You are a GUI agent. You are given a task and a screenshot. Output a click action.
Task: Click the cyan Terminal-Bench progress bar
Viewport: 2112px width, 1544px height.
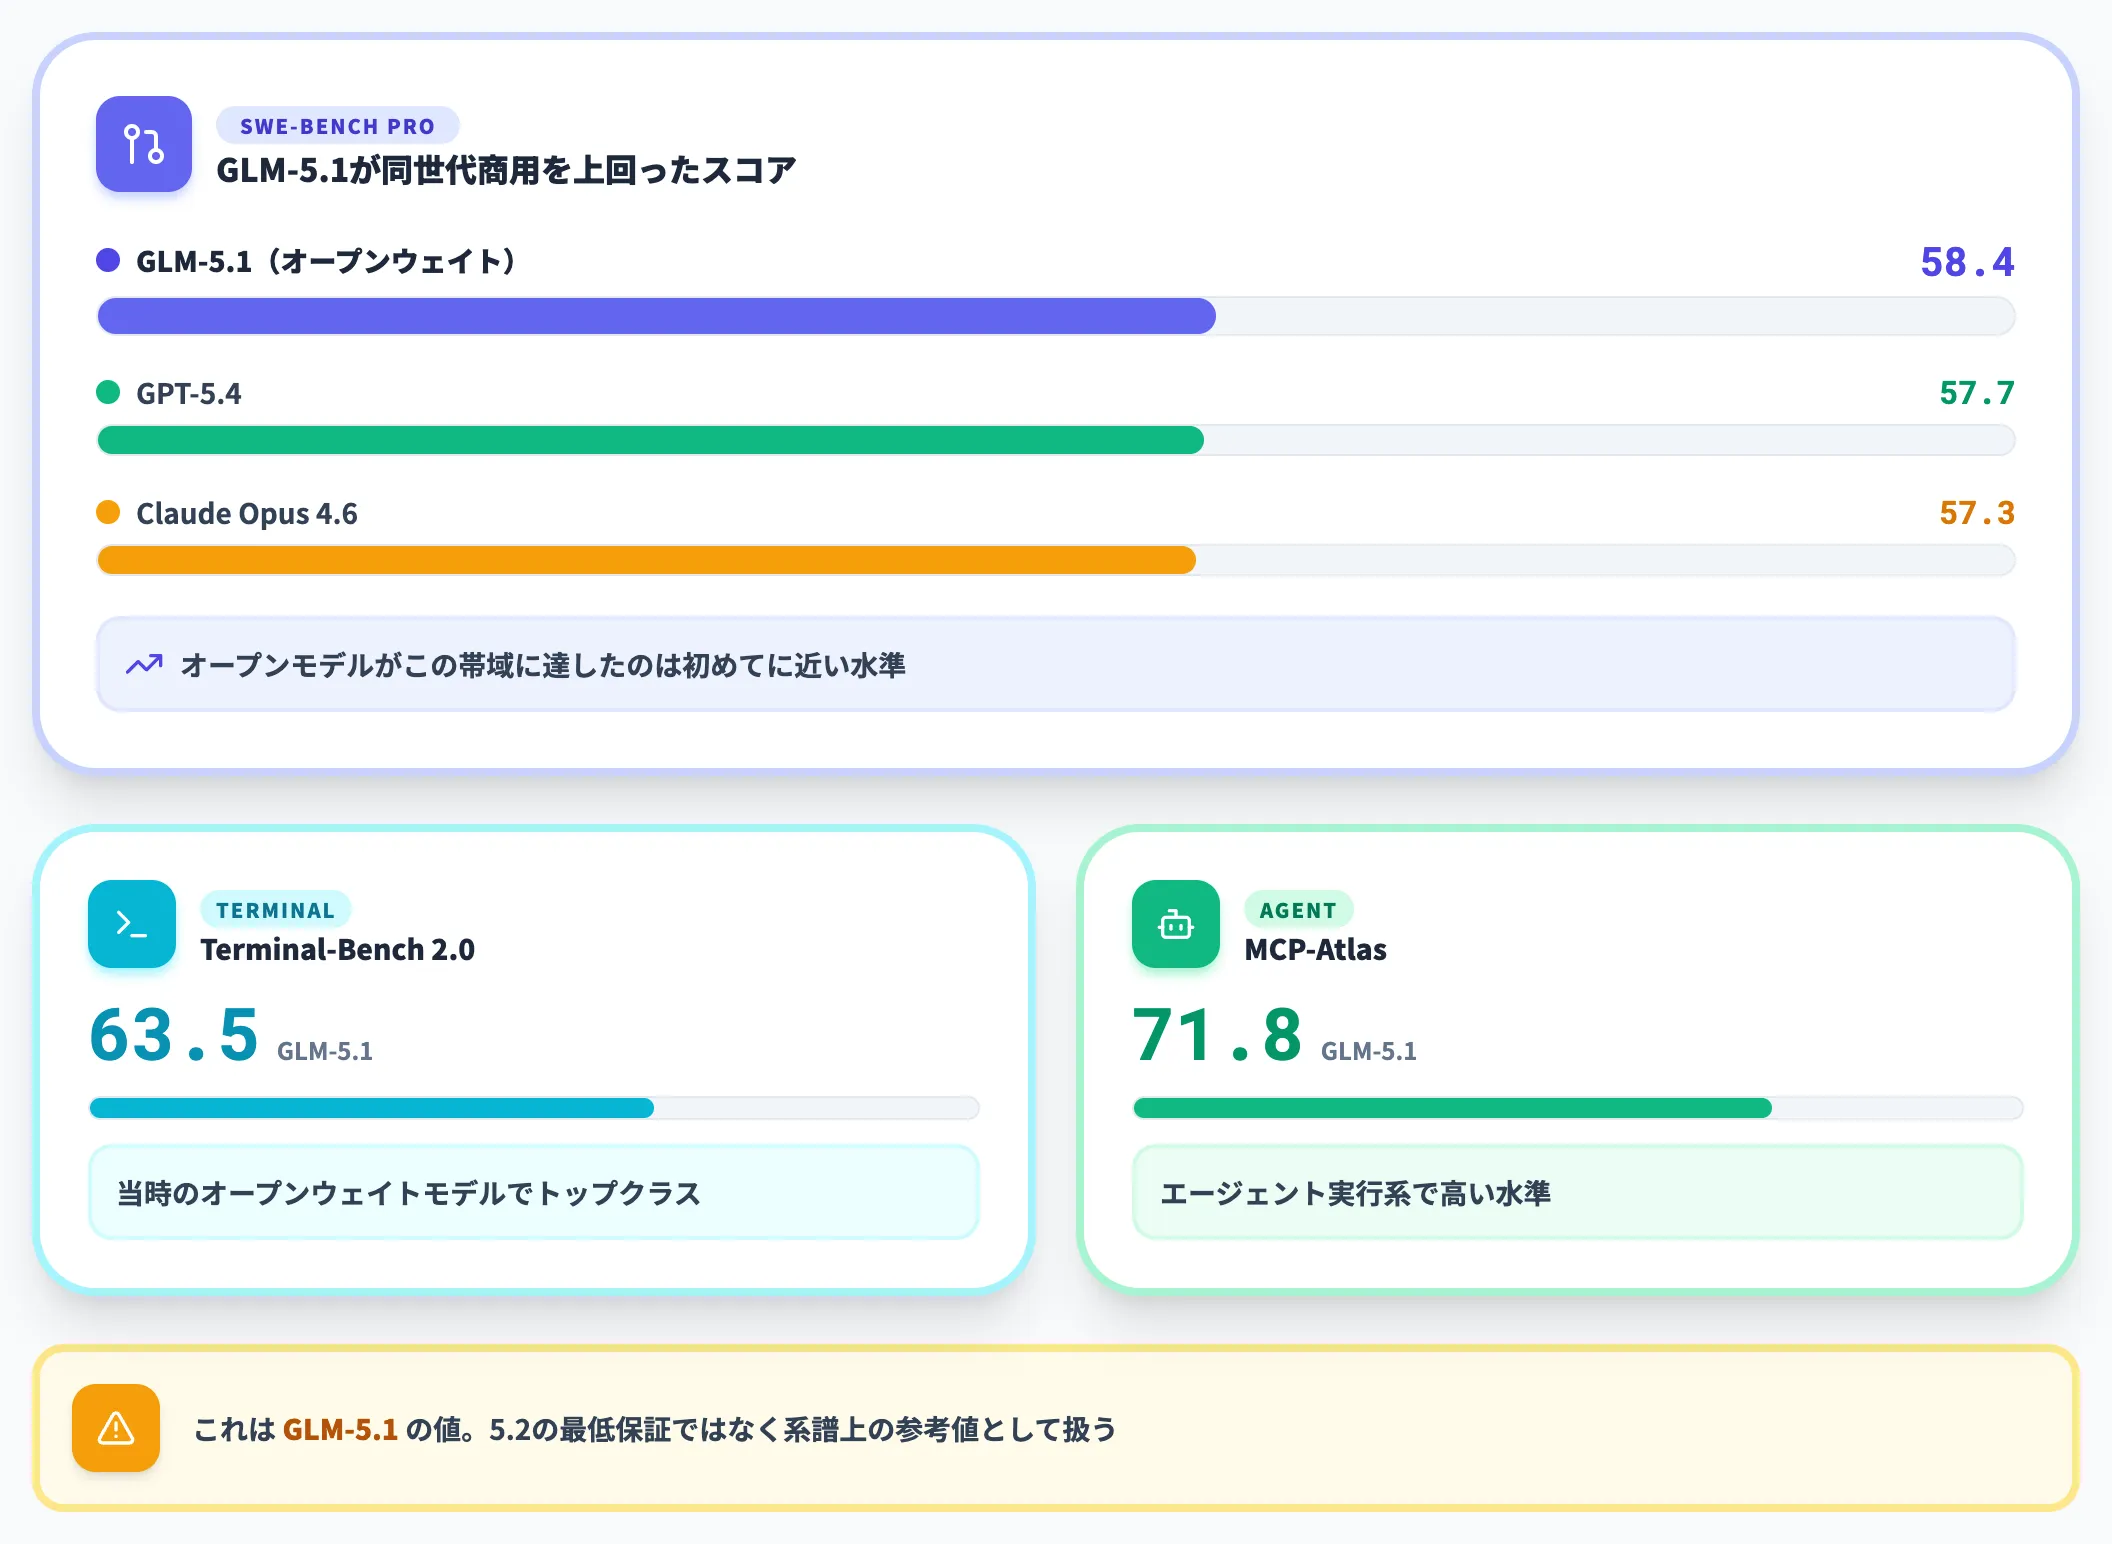point(372,1108)
